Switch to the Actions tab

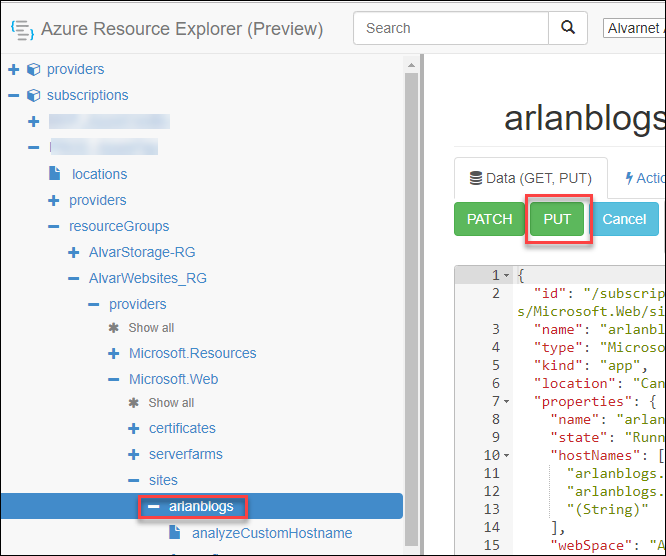(644, 178)
